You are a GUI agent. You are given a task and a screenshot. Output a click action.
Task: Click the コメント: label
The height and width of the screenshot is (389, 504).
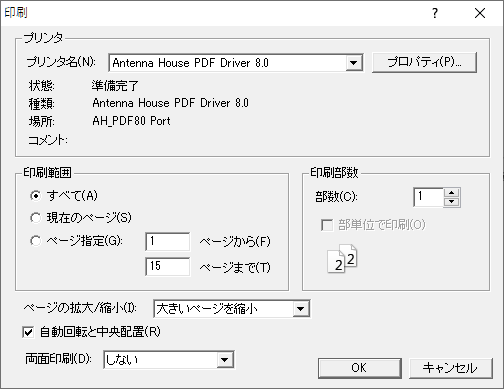tap(48, 140)
